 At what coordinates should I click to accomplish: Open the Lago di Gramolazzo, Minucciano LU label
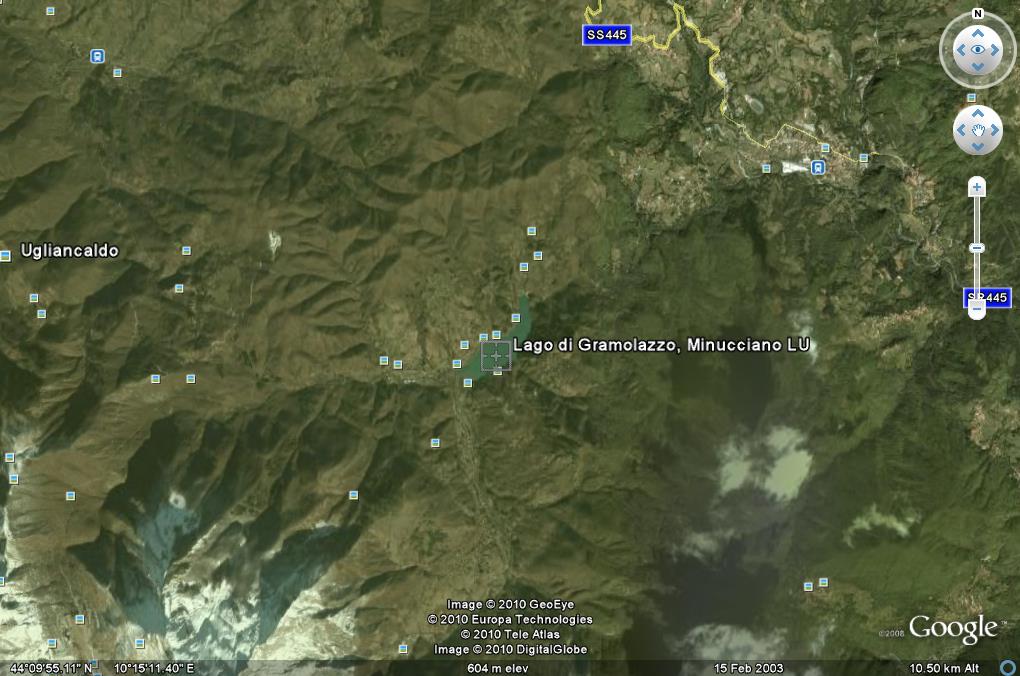pyautogui.click(x=661, y=345)
